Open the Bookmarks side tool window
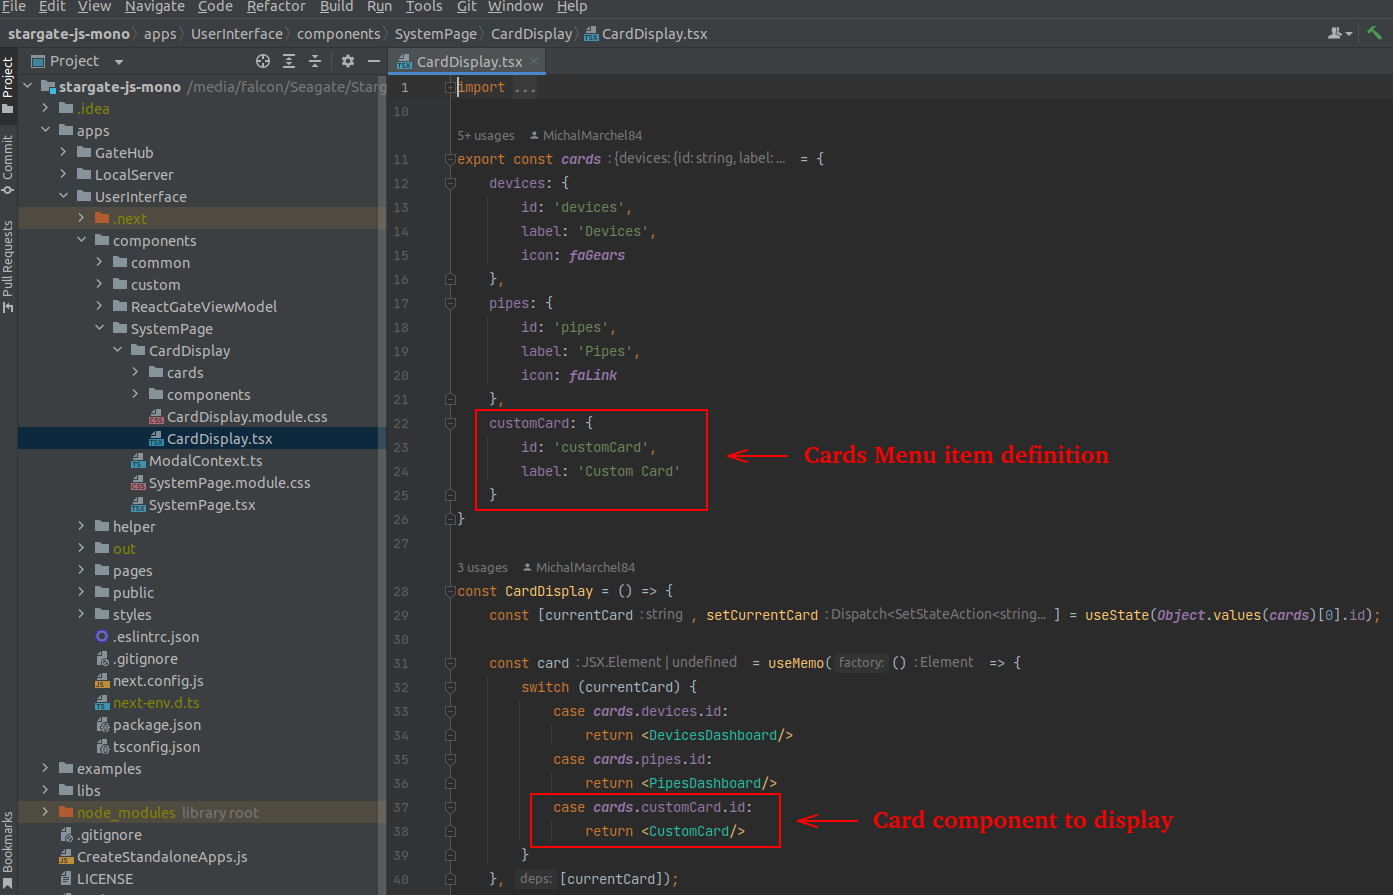The width and height of the screenshot is (1393, 895). tap(8, 850)
